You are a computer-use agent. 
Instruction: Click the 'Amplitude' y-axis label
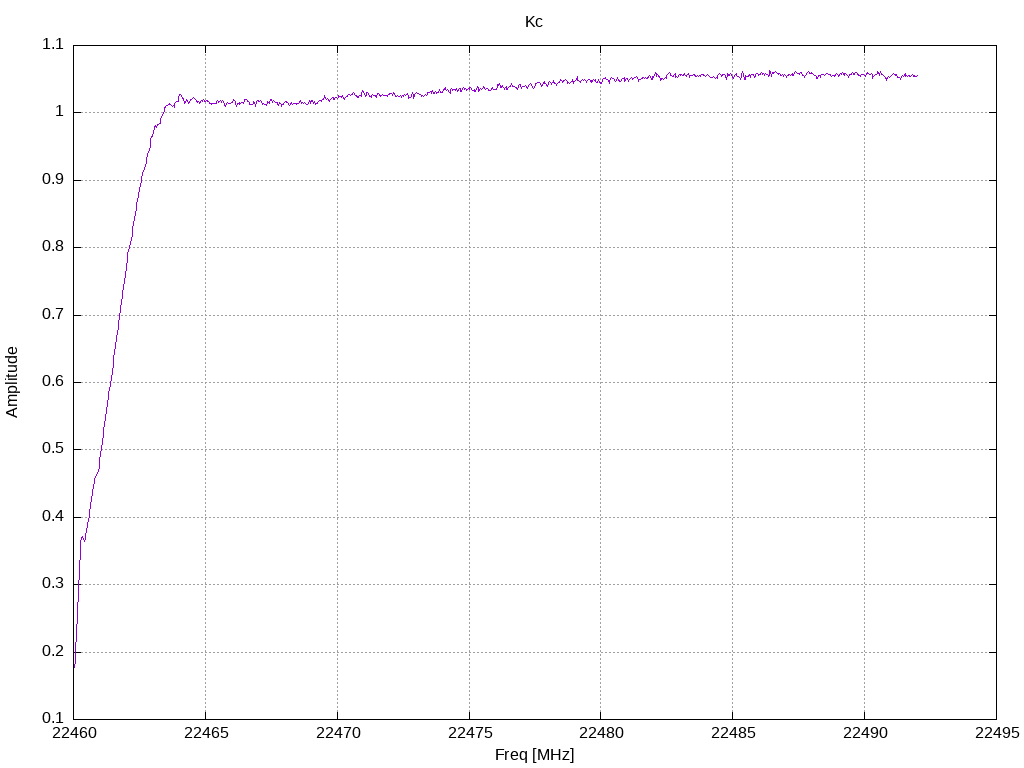pyautogui.click(x=12, y=382)
